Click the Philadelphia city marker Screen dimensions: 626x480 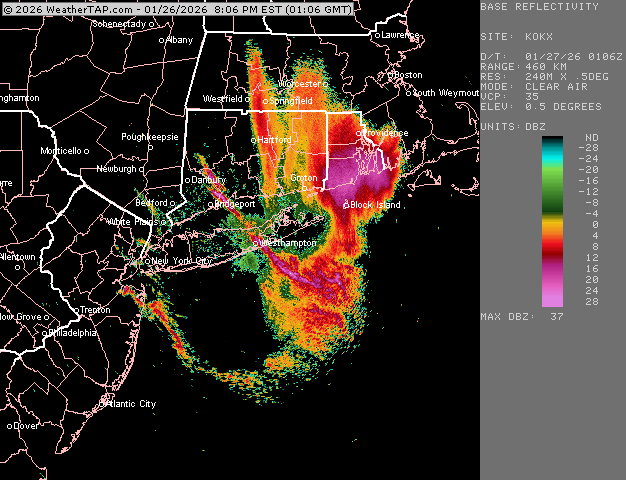click(50, 333)
